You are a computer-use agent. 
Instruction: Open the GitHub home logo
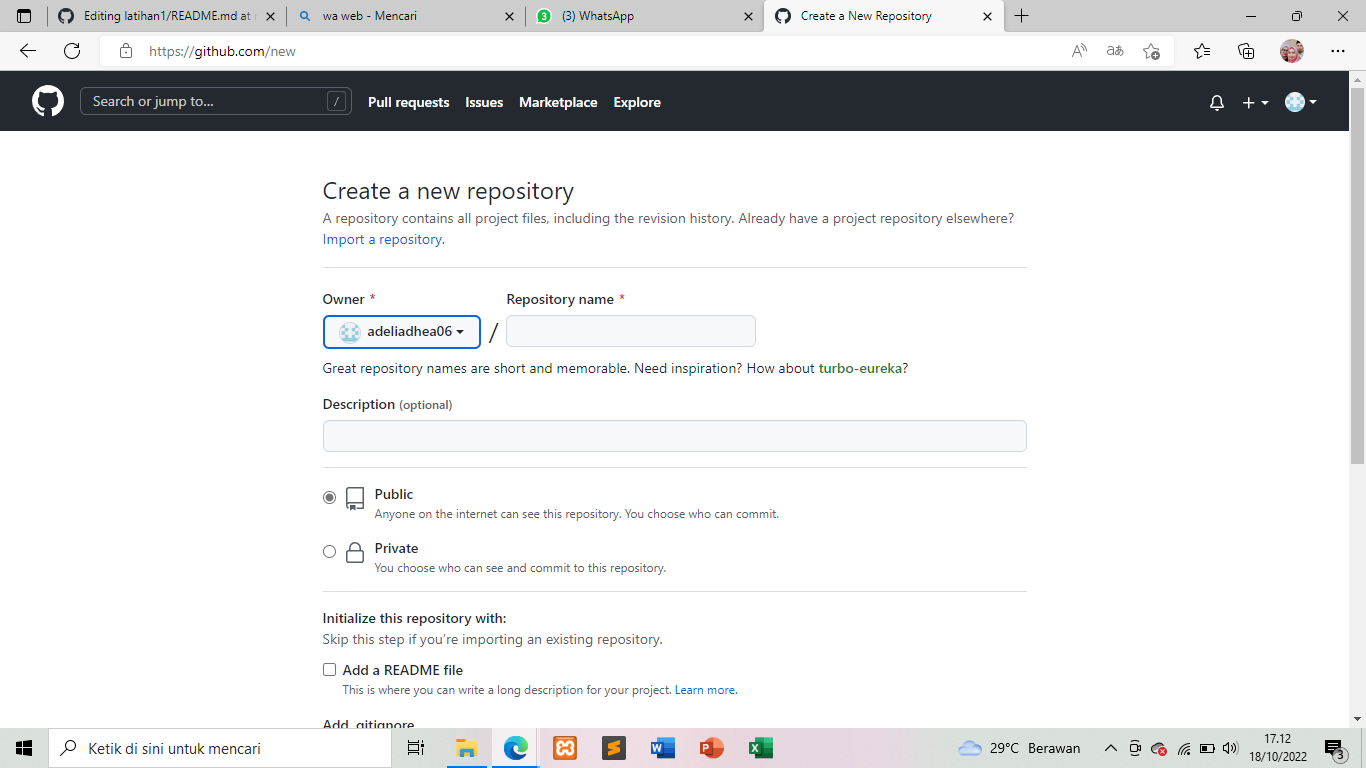47,101
